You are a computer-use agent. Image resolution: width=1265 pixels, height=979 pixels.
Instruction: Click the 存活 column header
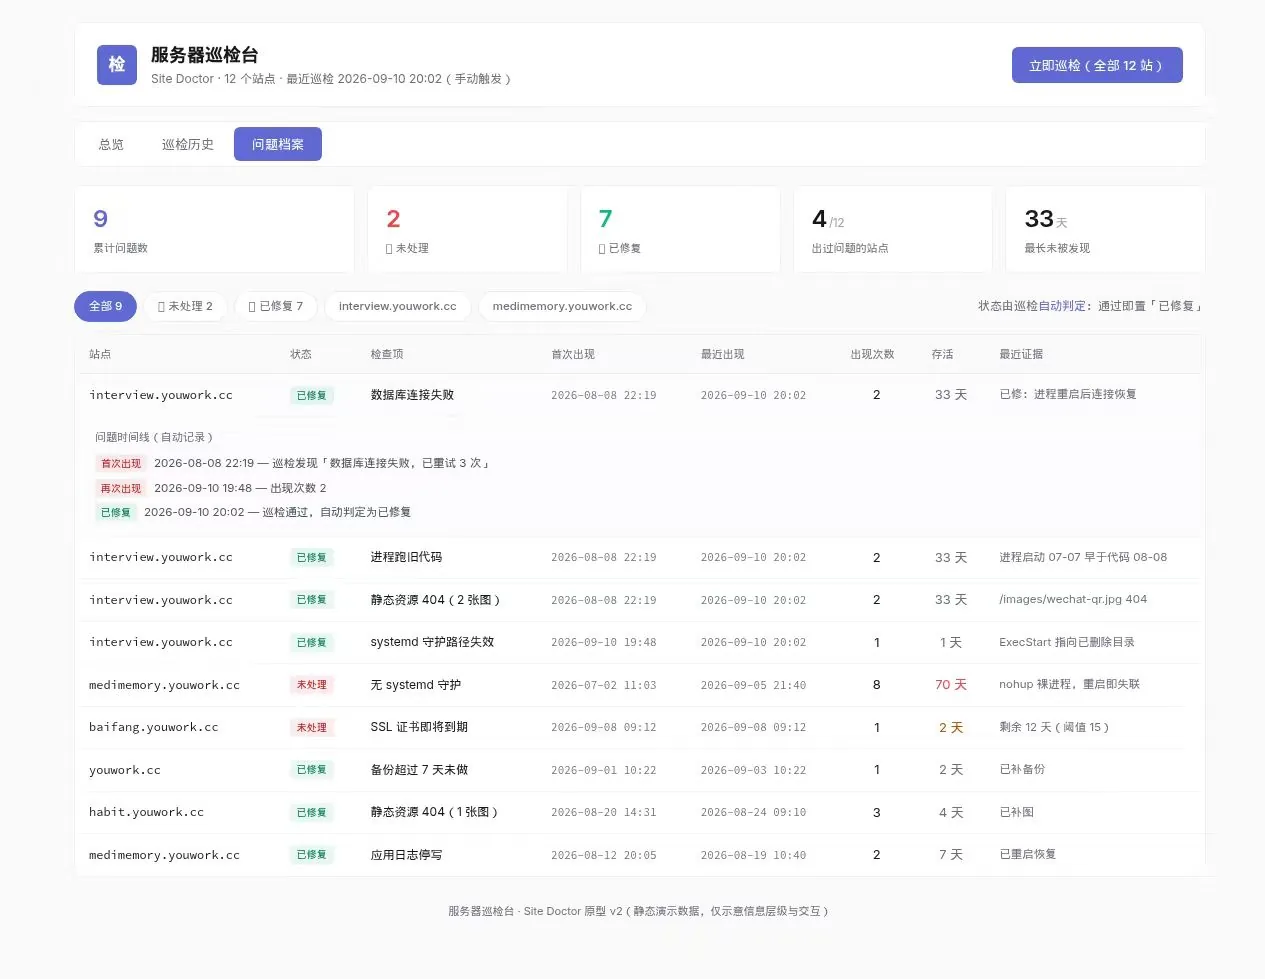(942, 354)
